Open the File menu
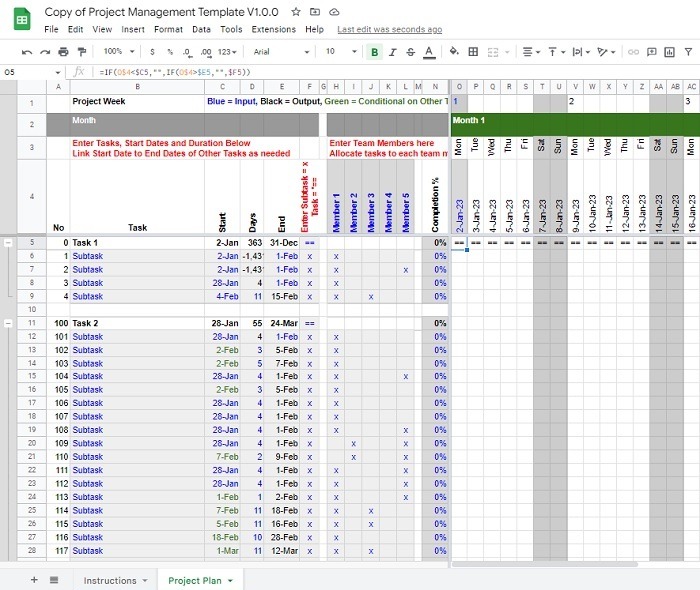 click(51, 29)
